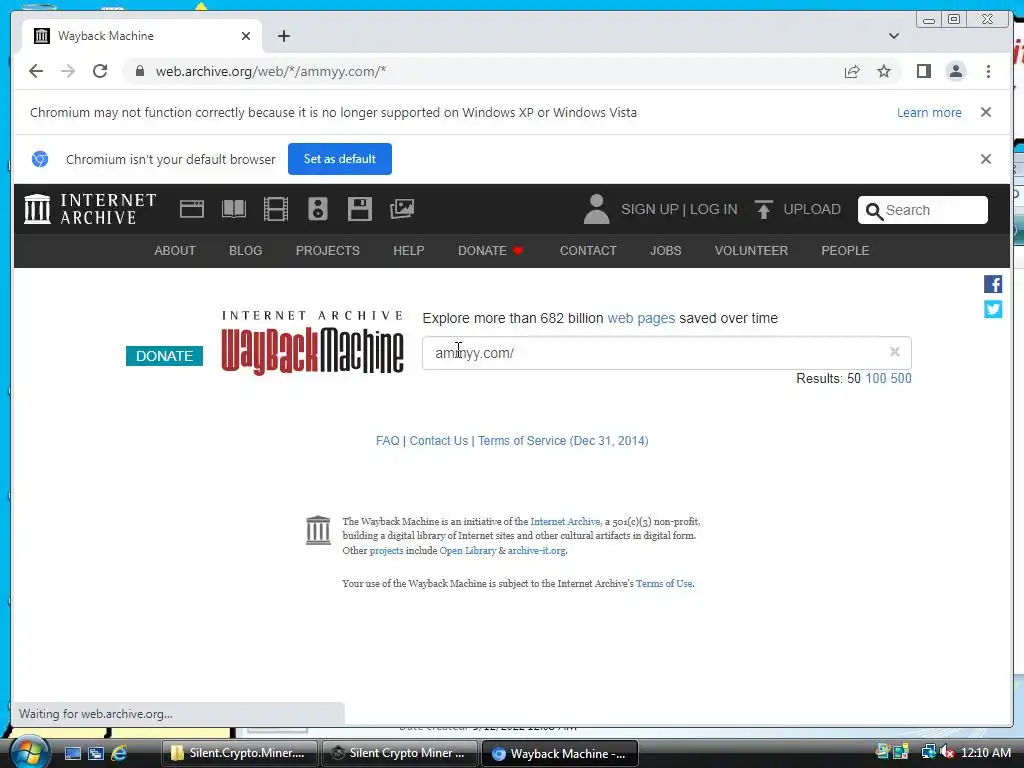View site information lock icon
Image resolution: width=1024 pixels, height=768 pixels.
point(140,71)
